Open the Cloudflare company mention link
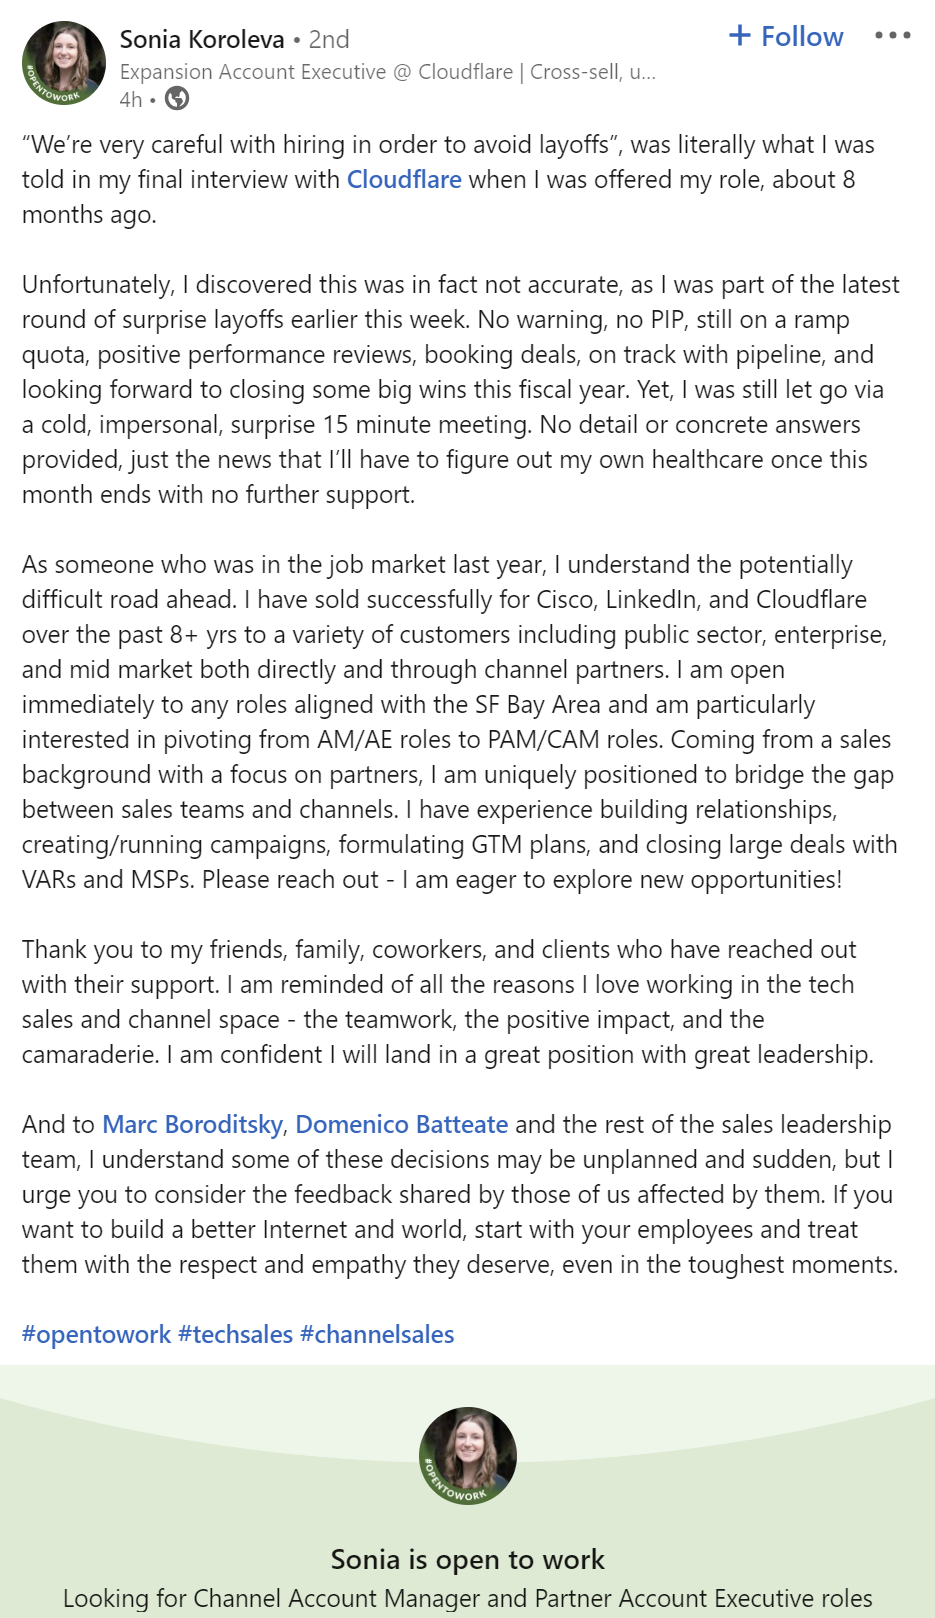Screen dimensions: 935x1618 pyautogui.click(x=404, y=180)
